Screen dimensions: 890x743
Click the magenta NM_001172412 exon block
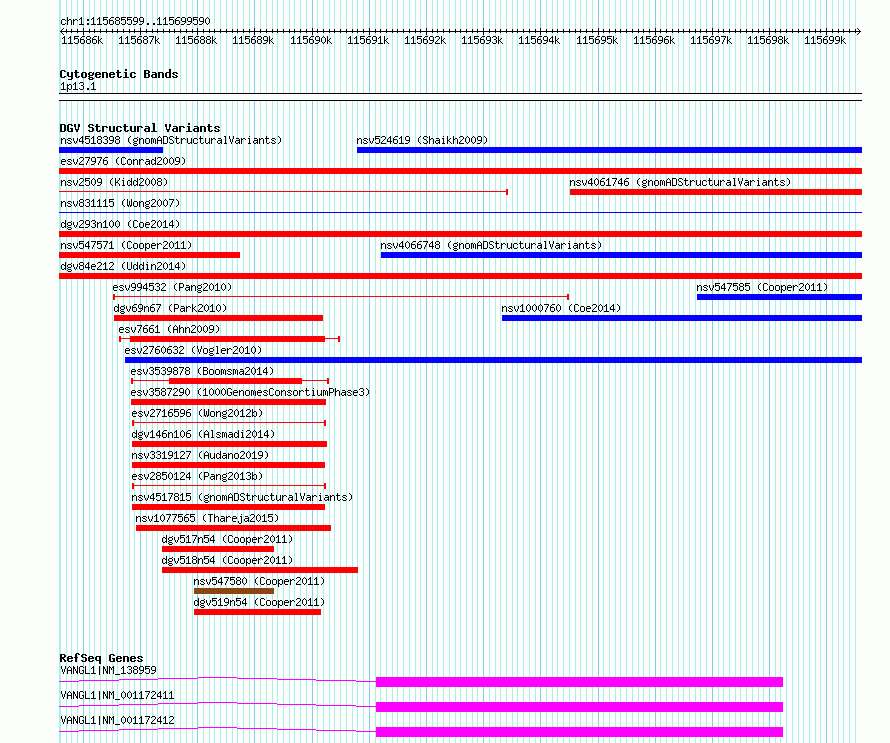(579, 732)
